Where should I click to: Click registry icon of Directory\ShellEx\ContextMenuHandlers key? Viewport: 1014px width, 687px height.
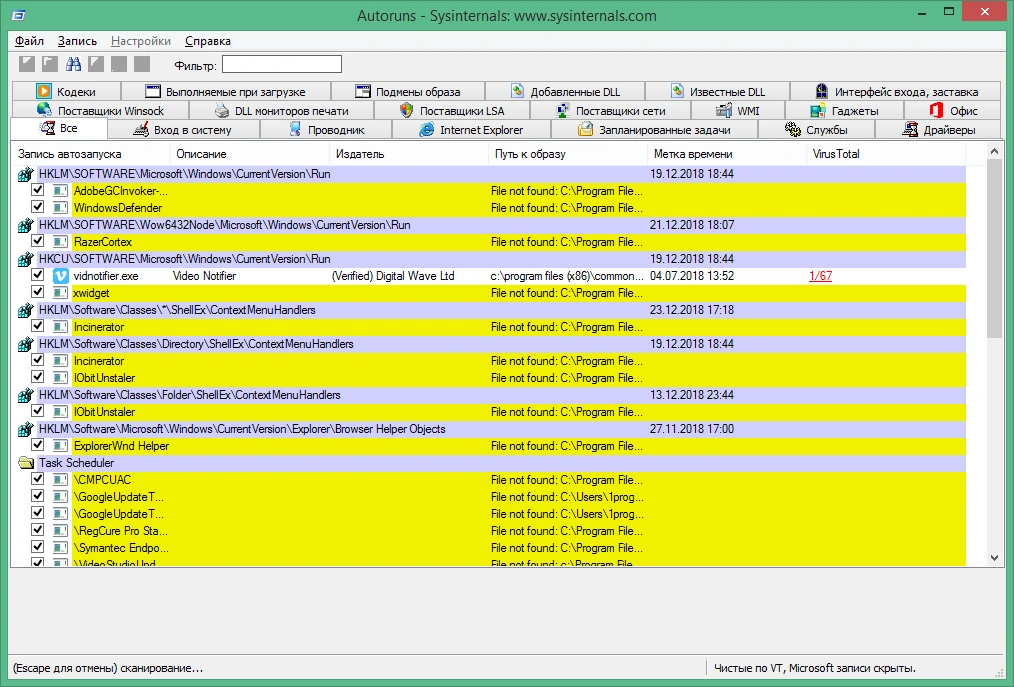coord(25,344)
